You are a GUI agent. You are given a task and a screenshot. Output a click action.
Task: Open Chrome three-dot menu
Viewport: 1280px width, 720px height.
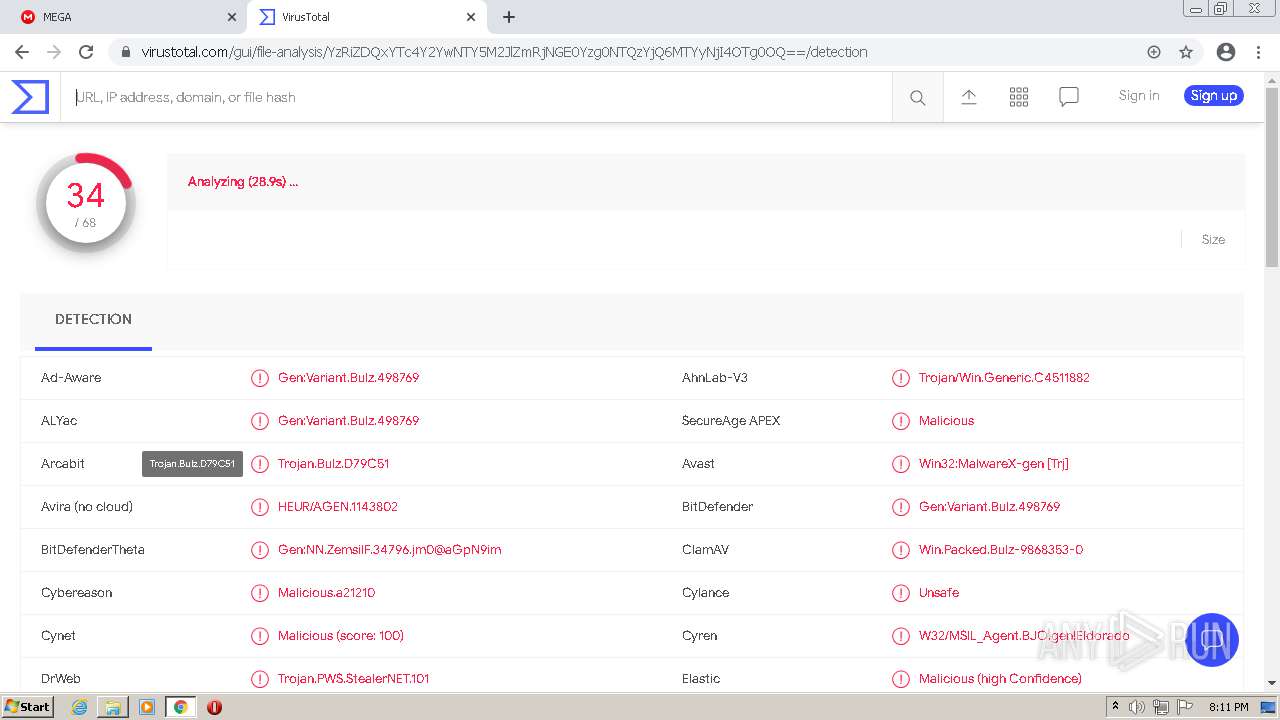tap(1260, 52)
